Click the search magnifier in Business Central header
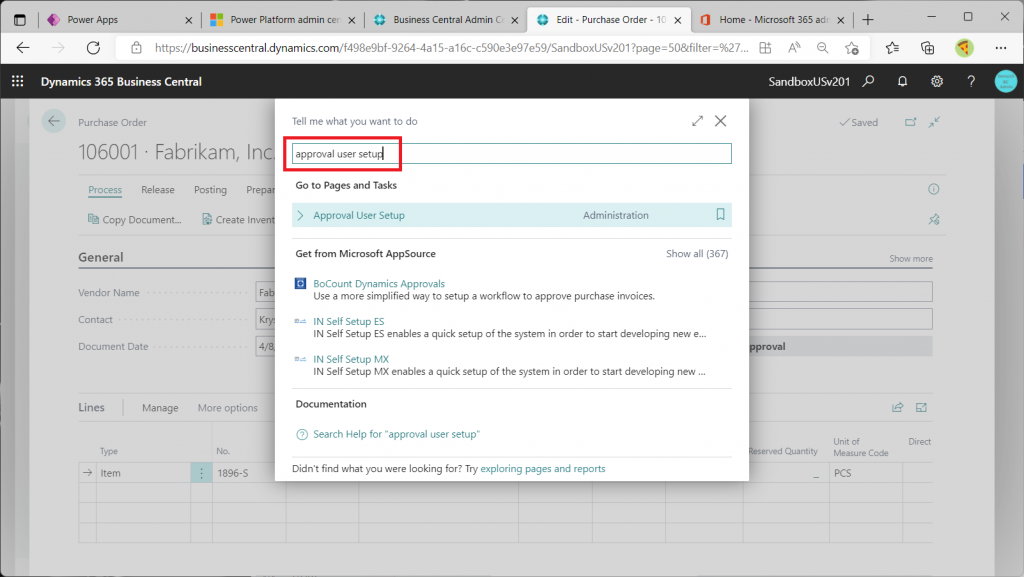Image resolution: width=1024 pixels, height=577 pixels. (x=868, y=82)
